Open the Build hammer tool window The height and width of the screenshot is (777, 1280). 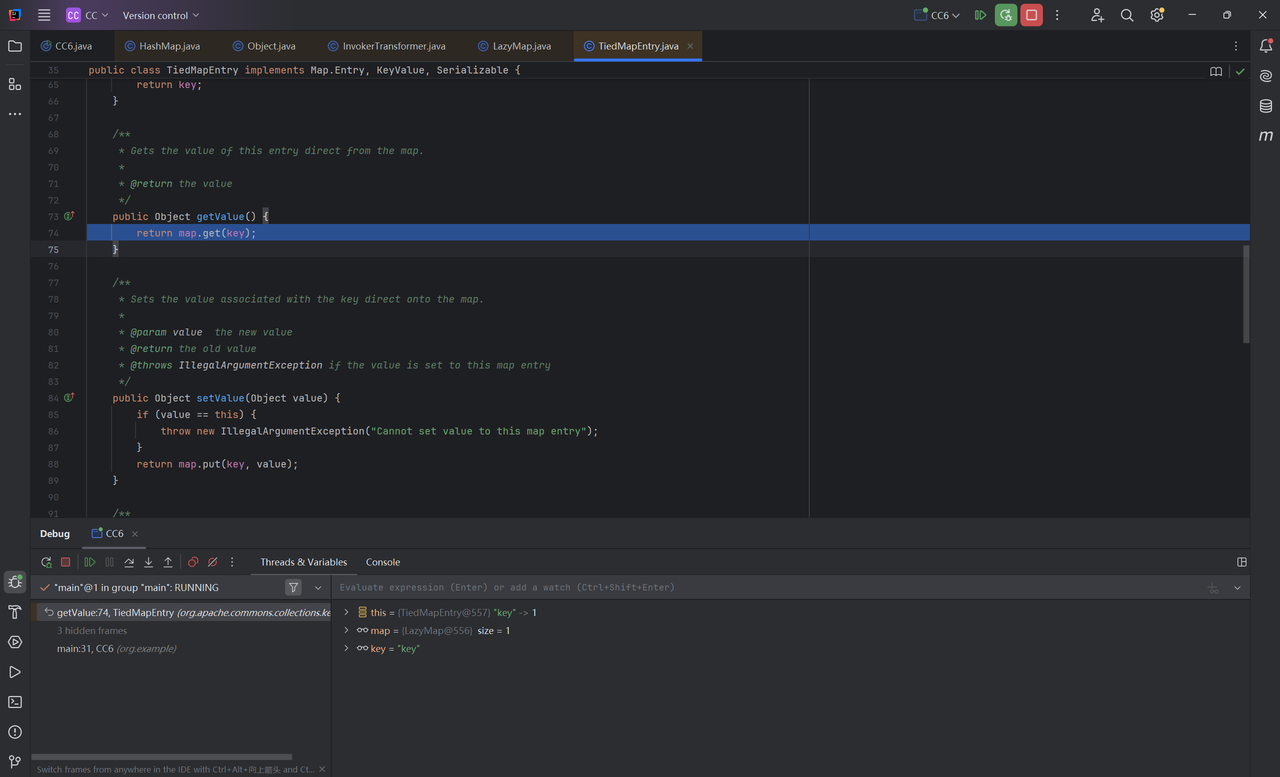15,612
